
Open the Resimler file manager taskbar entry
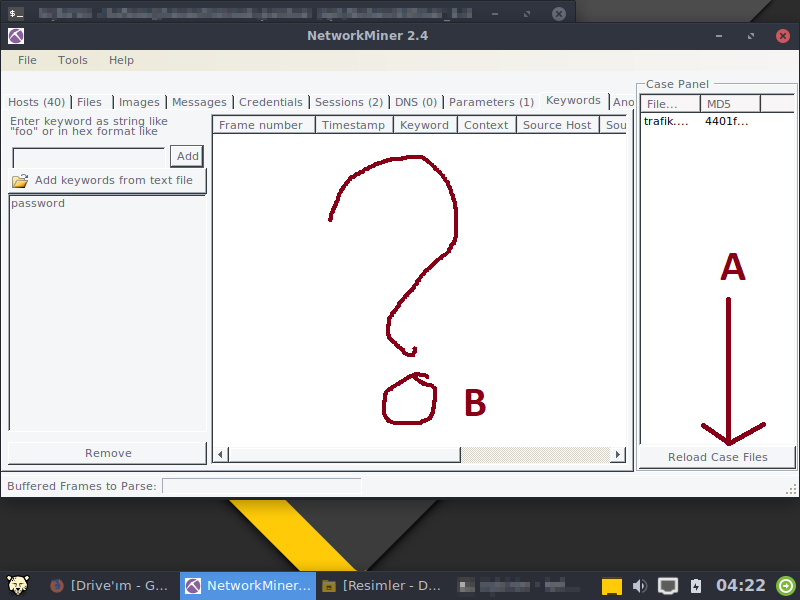[381, 586]
